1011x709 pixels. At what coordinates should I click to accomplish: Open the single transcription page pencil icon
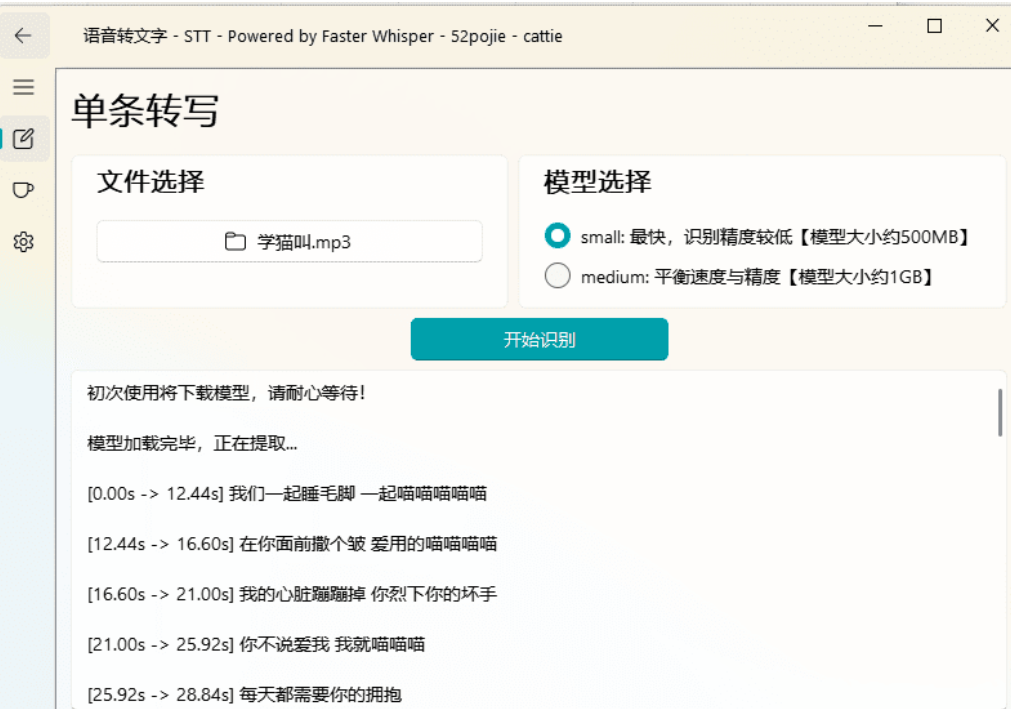[23, 139]
